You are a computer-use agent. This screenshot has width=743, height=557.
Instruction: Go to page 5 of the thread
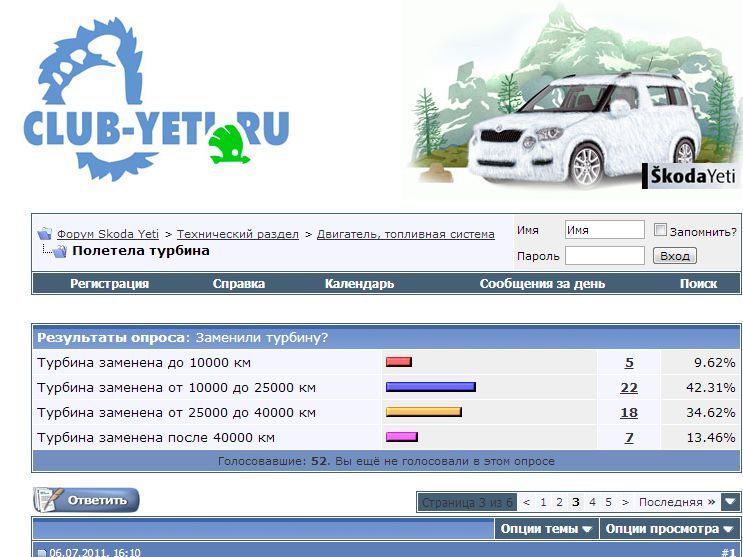click(608, 502)
